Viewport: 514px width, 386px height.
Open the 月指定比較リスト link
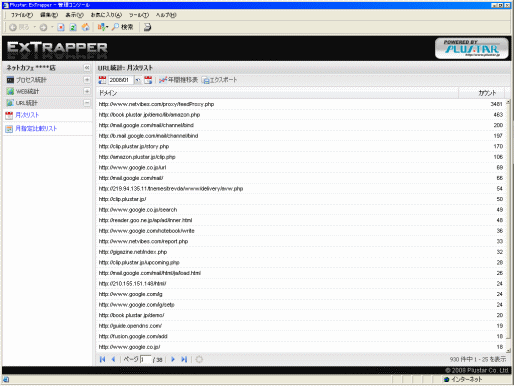36,128
